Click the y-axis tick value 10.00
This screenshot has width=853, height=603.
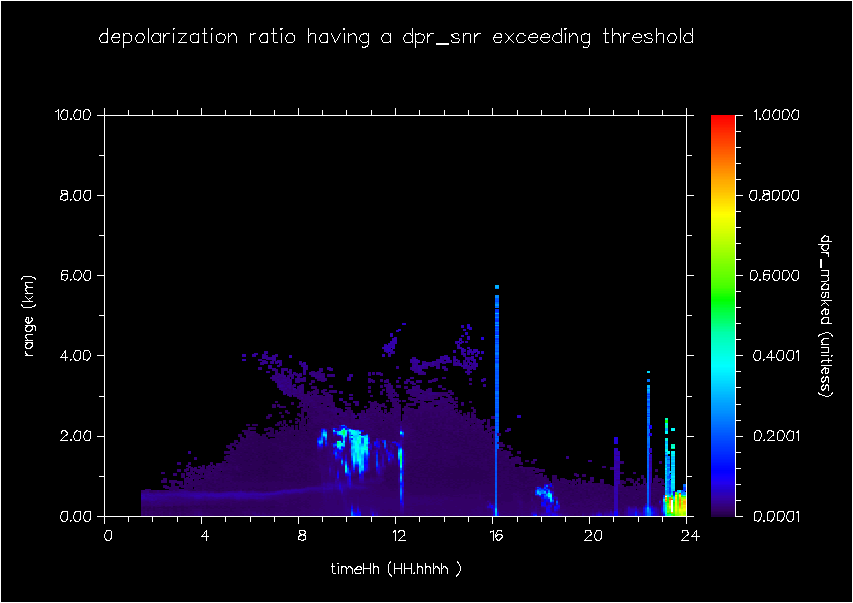(72, 115)
